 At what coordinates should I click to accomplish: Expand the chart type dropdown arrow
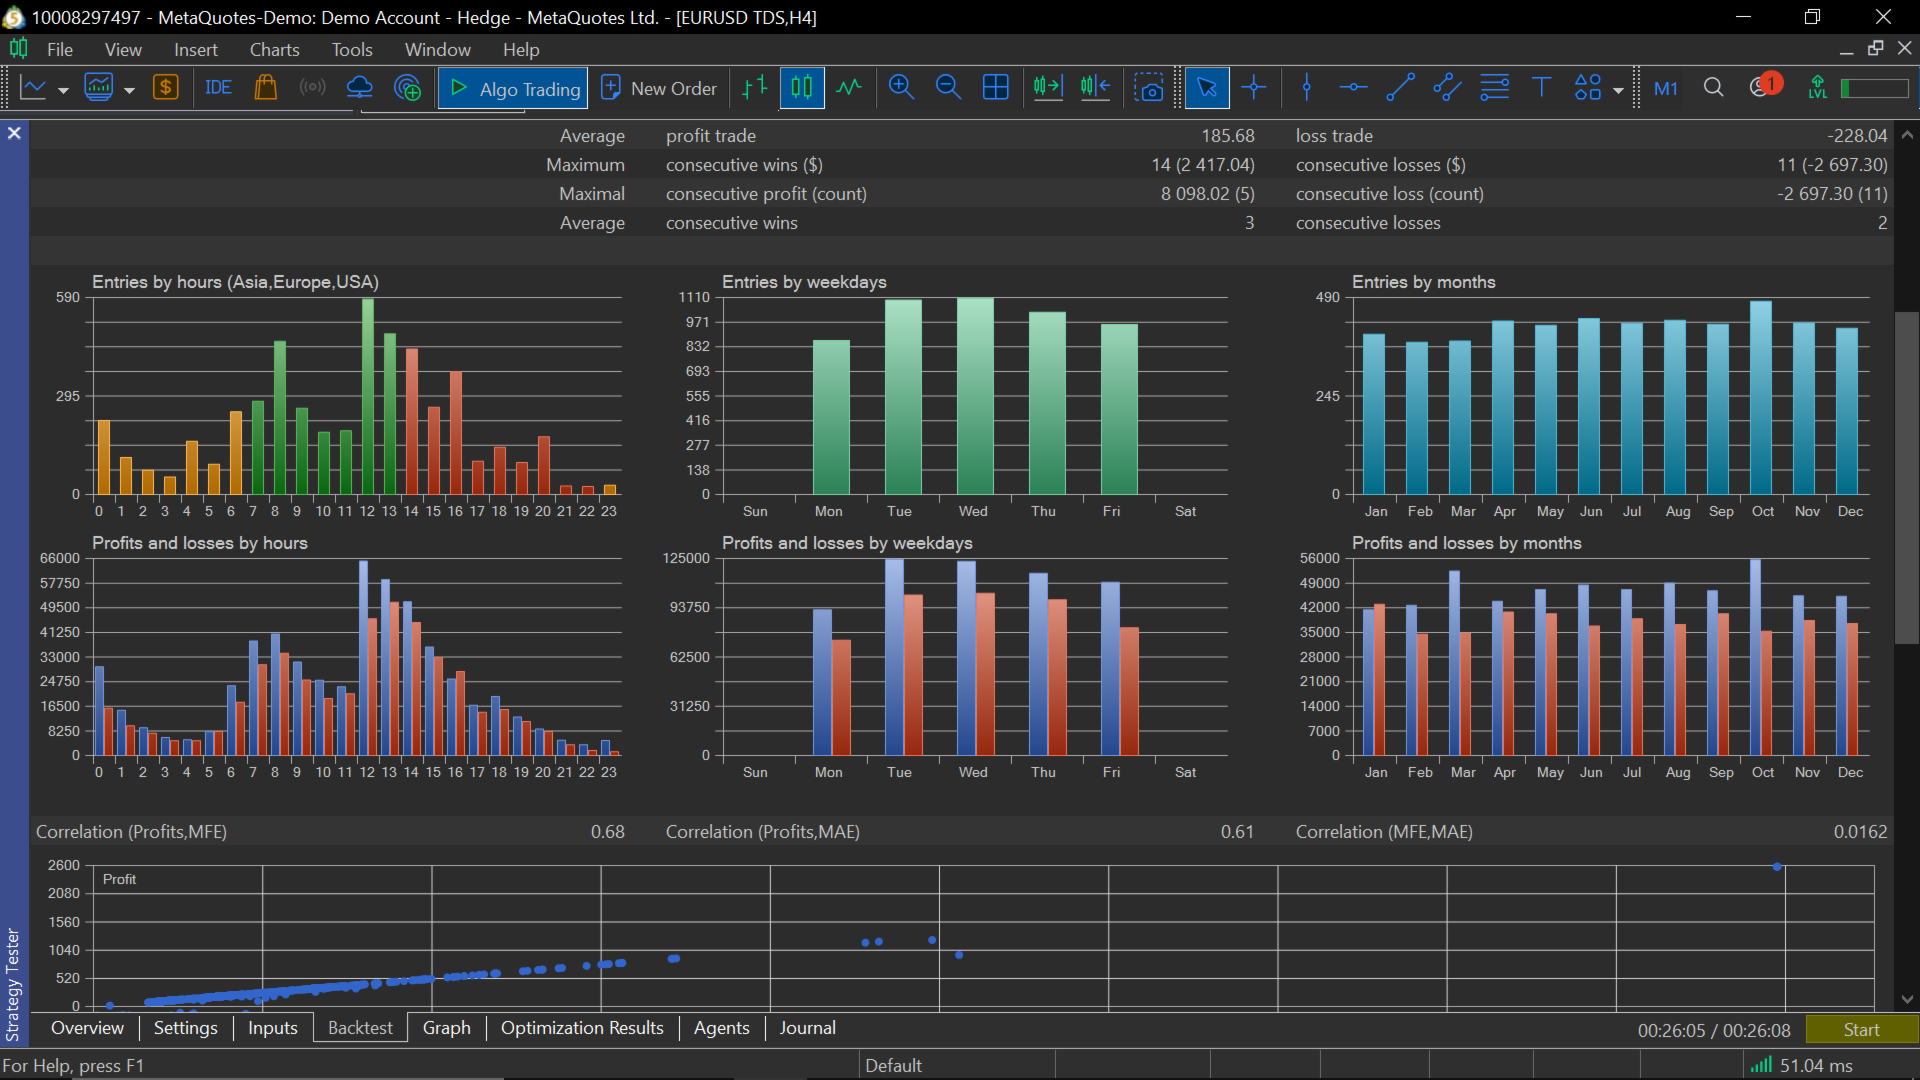(63, 90)
